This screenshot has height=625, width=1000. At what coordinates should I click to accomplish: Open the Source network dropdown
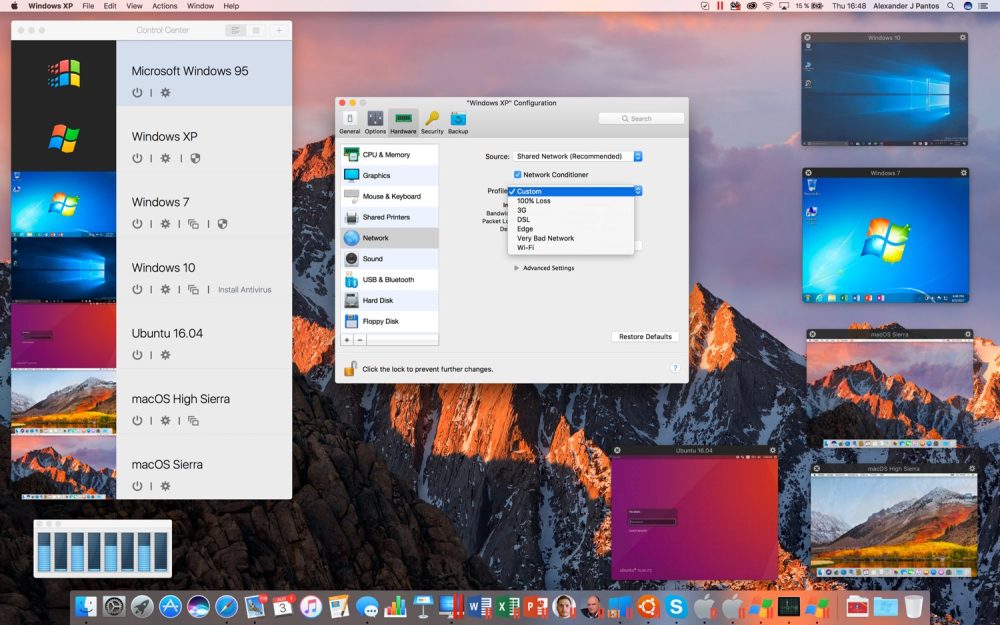pos(577,156)
